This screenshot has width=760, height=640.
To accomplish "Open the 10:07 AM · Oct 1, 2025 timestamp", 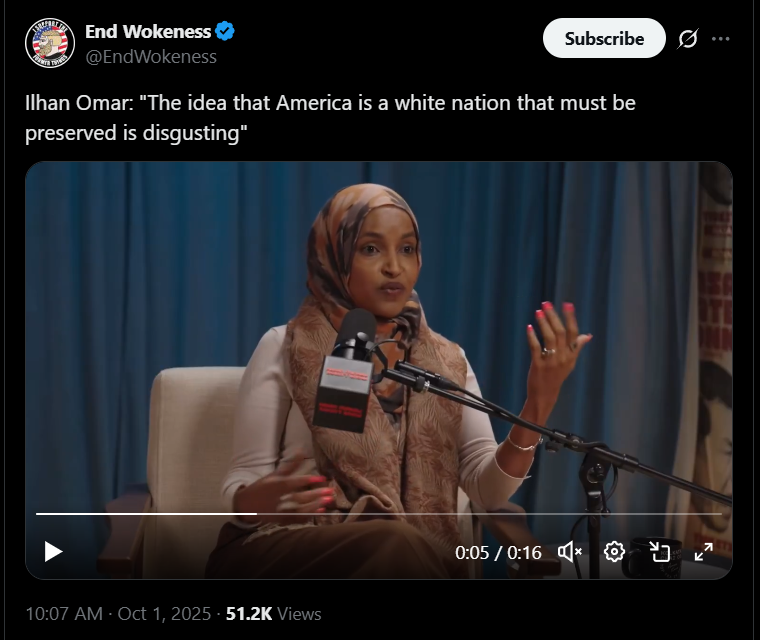I will tap(118, 614).
